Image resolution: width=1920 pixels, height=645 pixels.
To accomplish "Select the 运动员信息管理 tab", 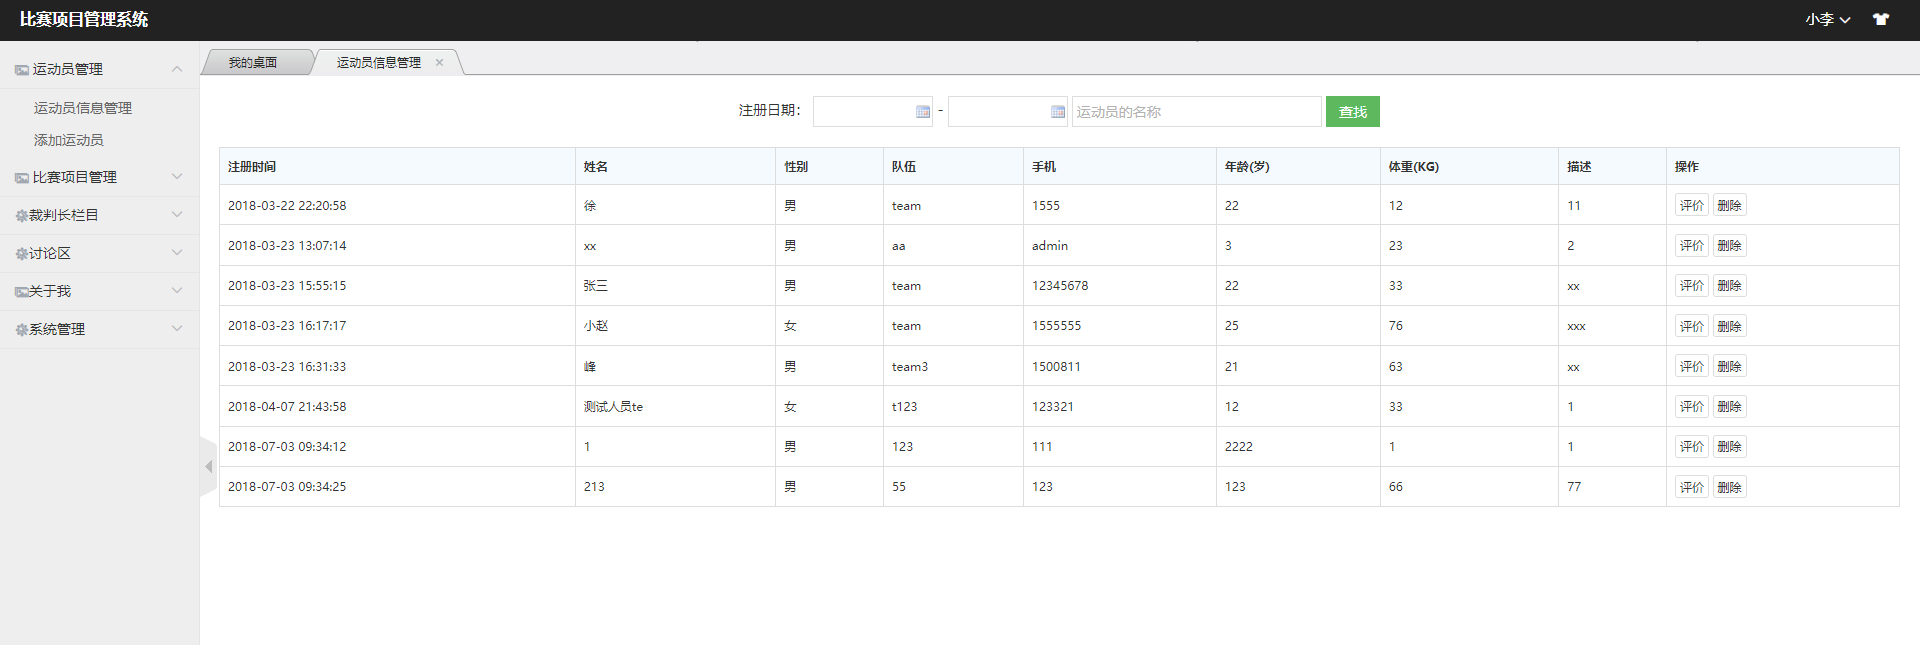I will (x=379, y=62).
